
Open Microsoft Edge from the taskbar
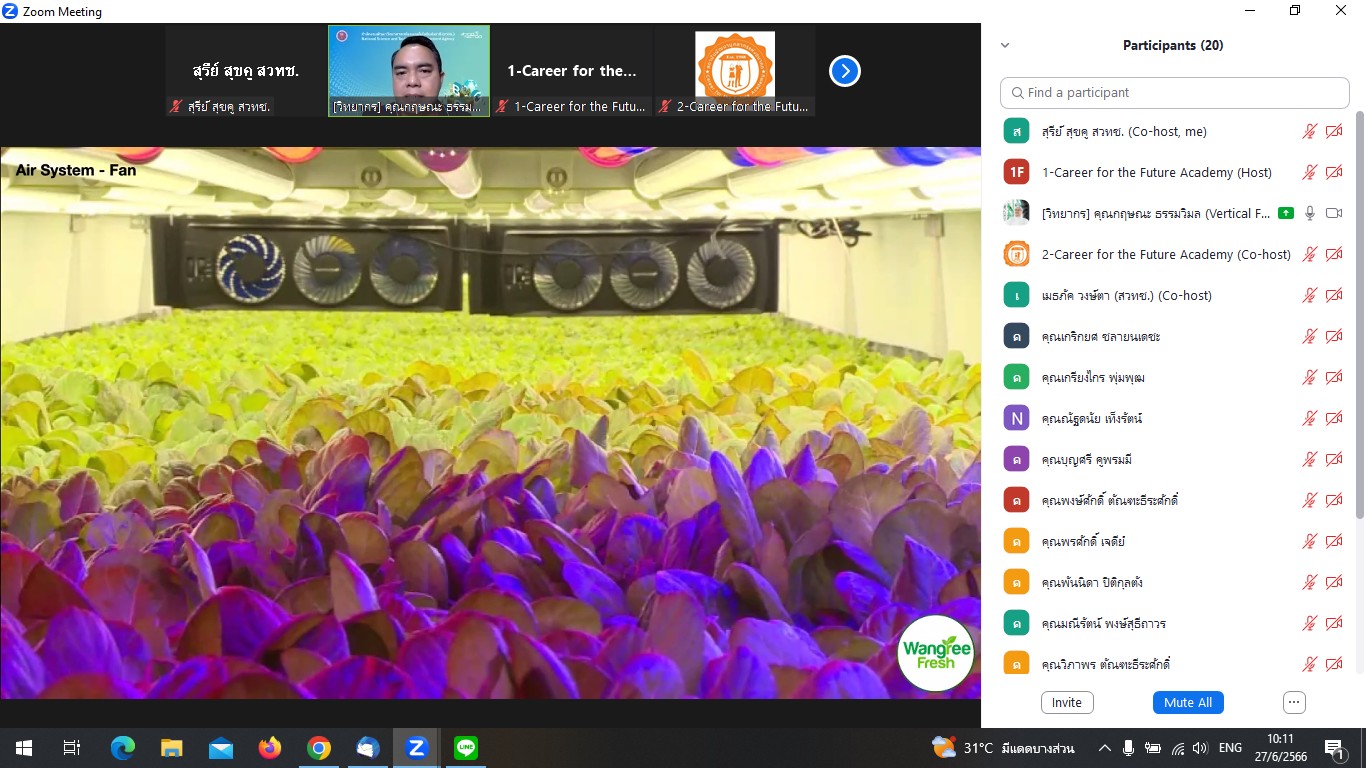pyautogui.click(x=123, y=747)
